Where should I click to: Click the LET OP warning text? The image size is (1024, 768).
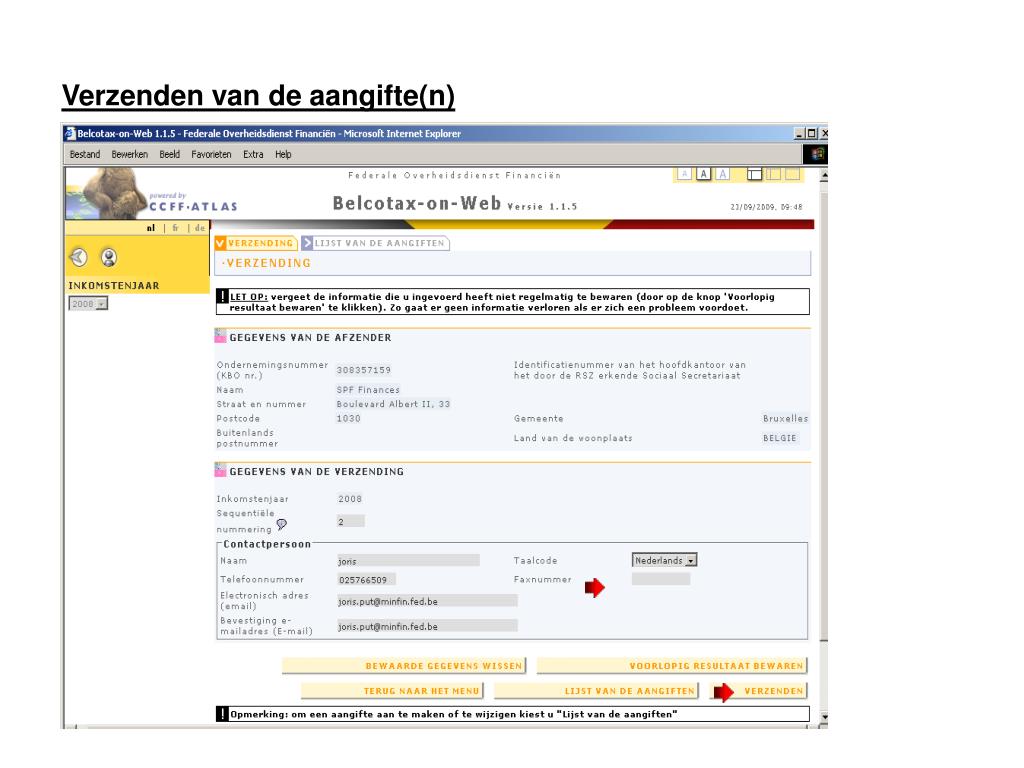(502, 302)
